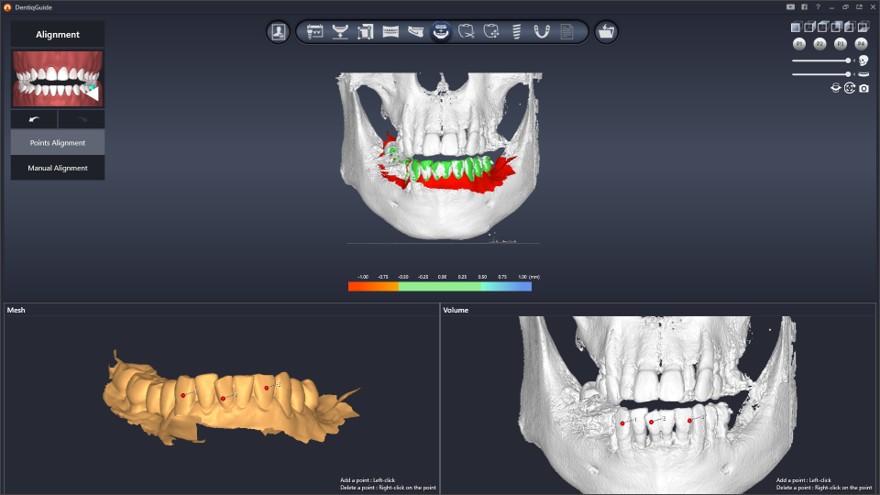
Task: Take a screenshot with camera icon
Action: pos(864,88)
